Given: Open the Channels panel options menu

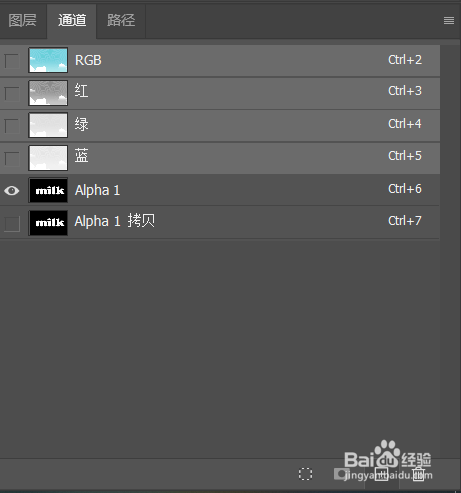Looking at the screenshot, I should tap(449, 20).
